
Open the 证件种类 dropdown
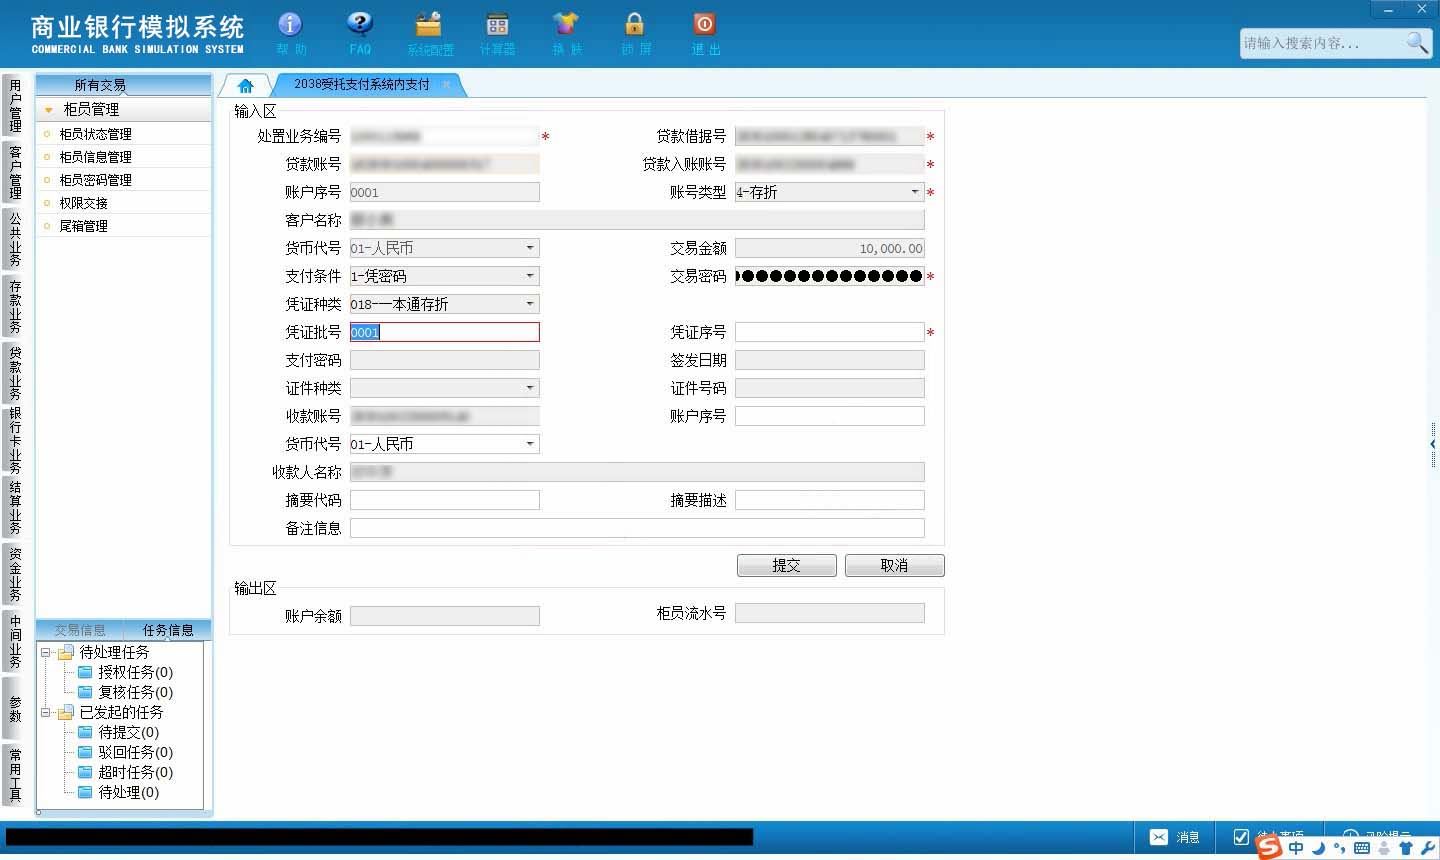click(x=530, y=388)
